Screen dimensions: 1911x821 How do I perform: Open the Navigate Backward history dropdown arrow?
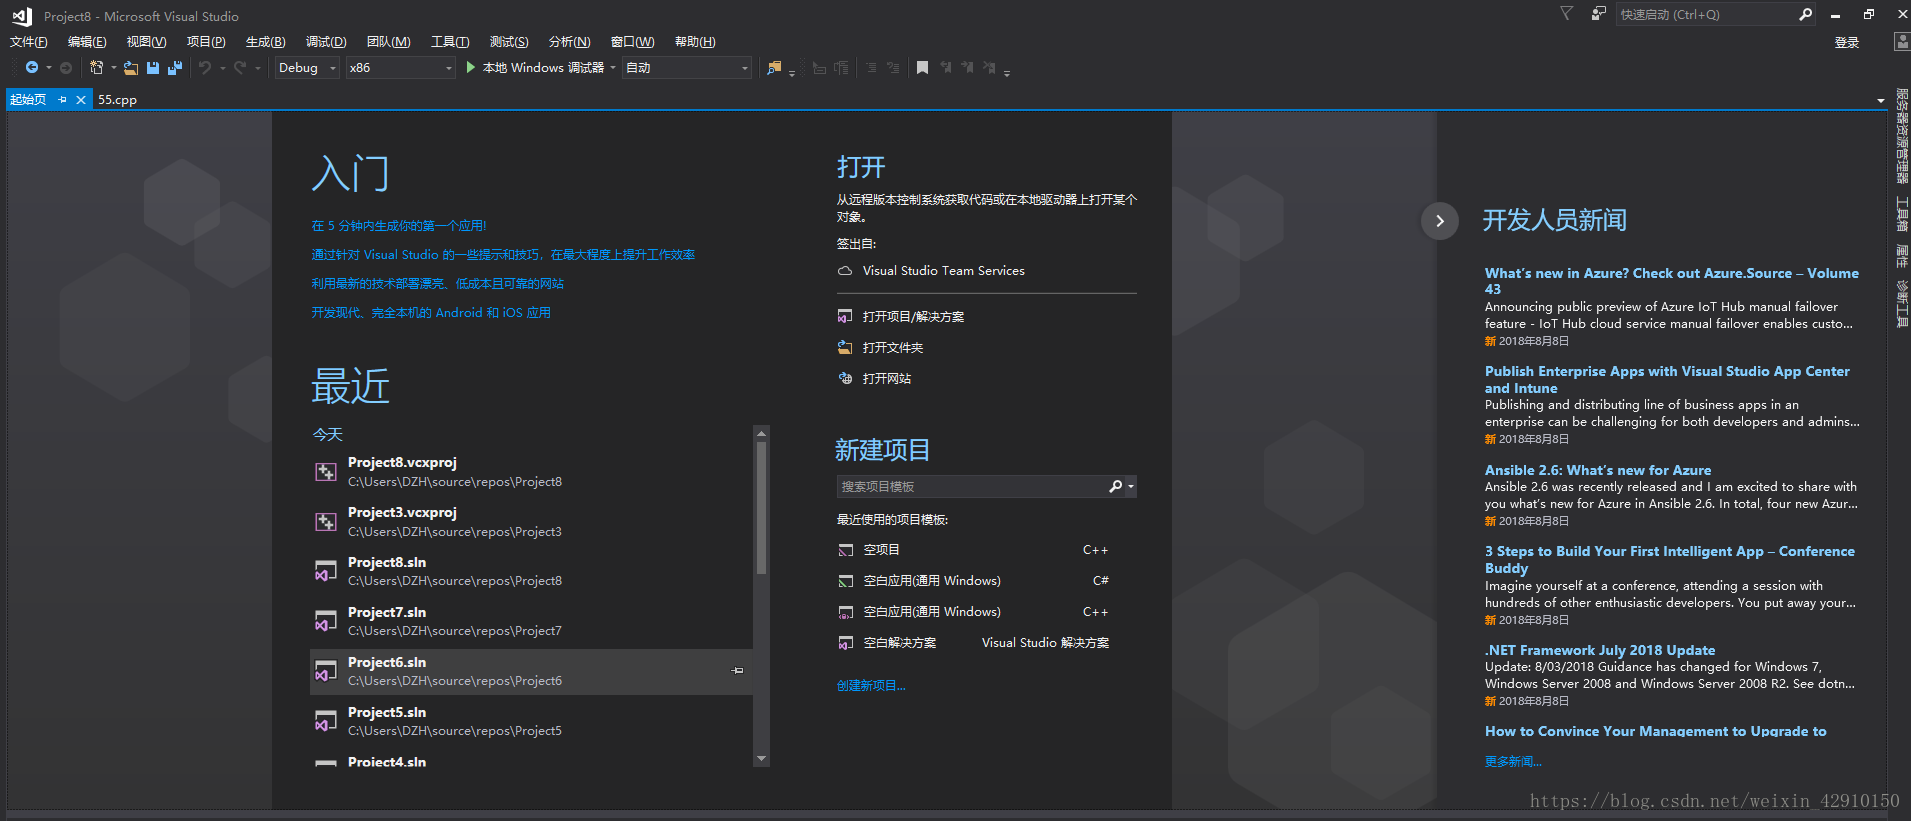coord(49,68)
